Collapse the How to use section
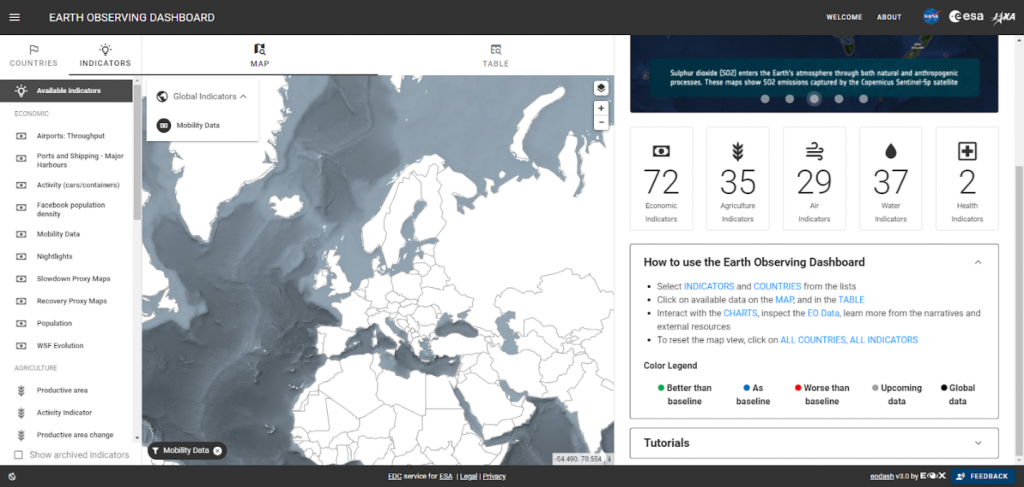This screenshot has height=487, width=1024. tap(978, 262)
